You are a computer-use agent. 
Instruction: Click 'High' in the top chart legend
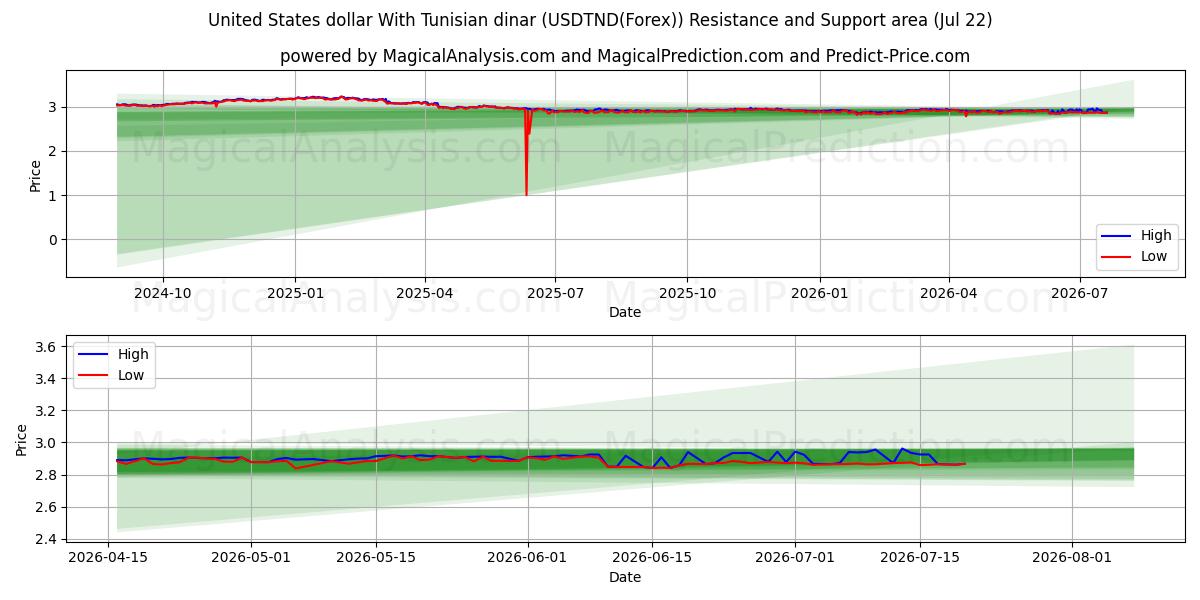tap(1156, 236)
